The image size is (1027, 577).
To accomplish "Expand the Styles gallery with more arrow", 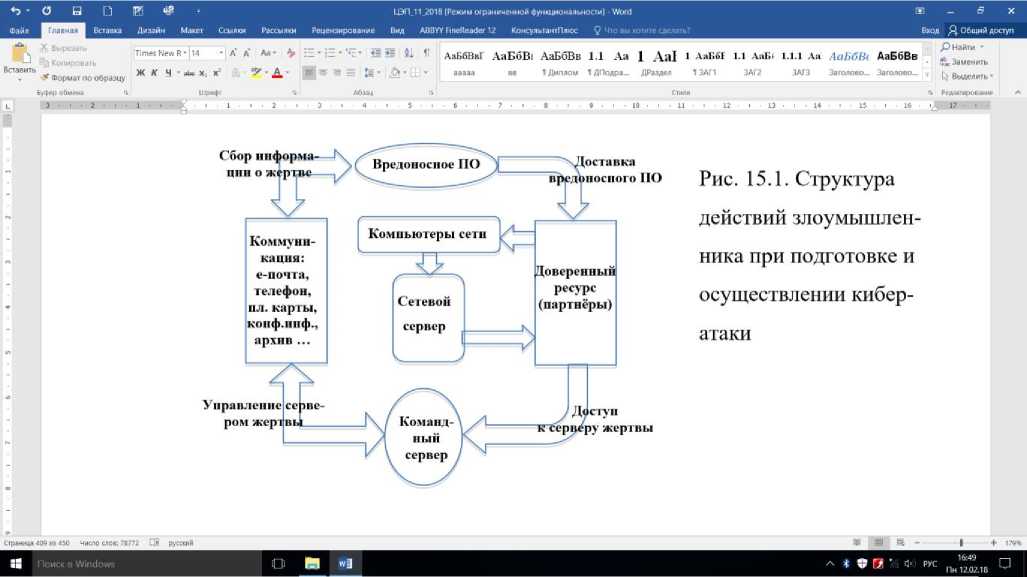I will (927, 76).
